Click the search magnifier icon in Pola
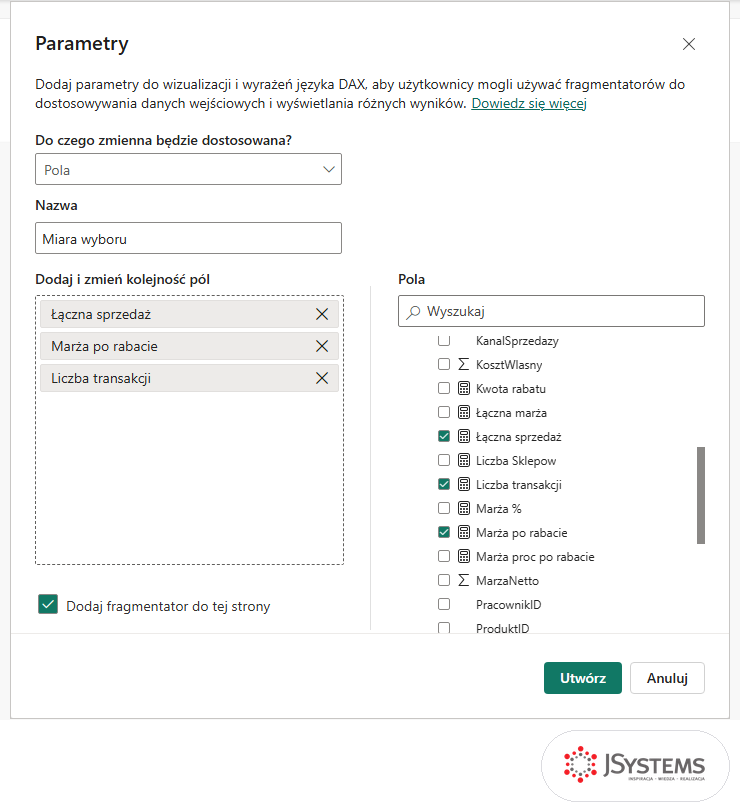This screenshot has width=740, height=812. coord(413,312)
